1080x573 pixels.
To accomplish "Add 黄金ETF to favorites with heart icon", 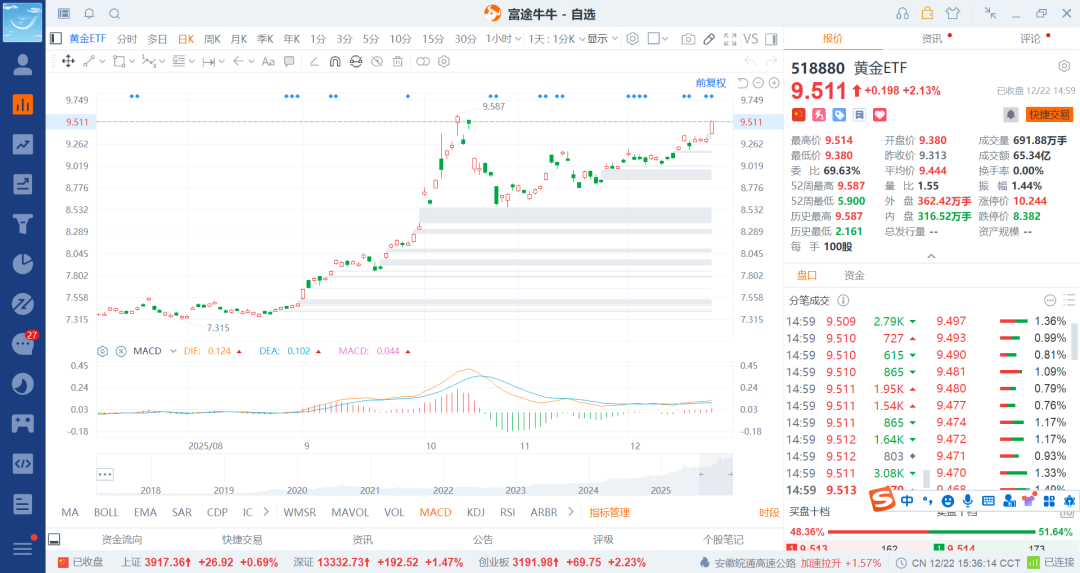I will (x=880, y=114).
